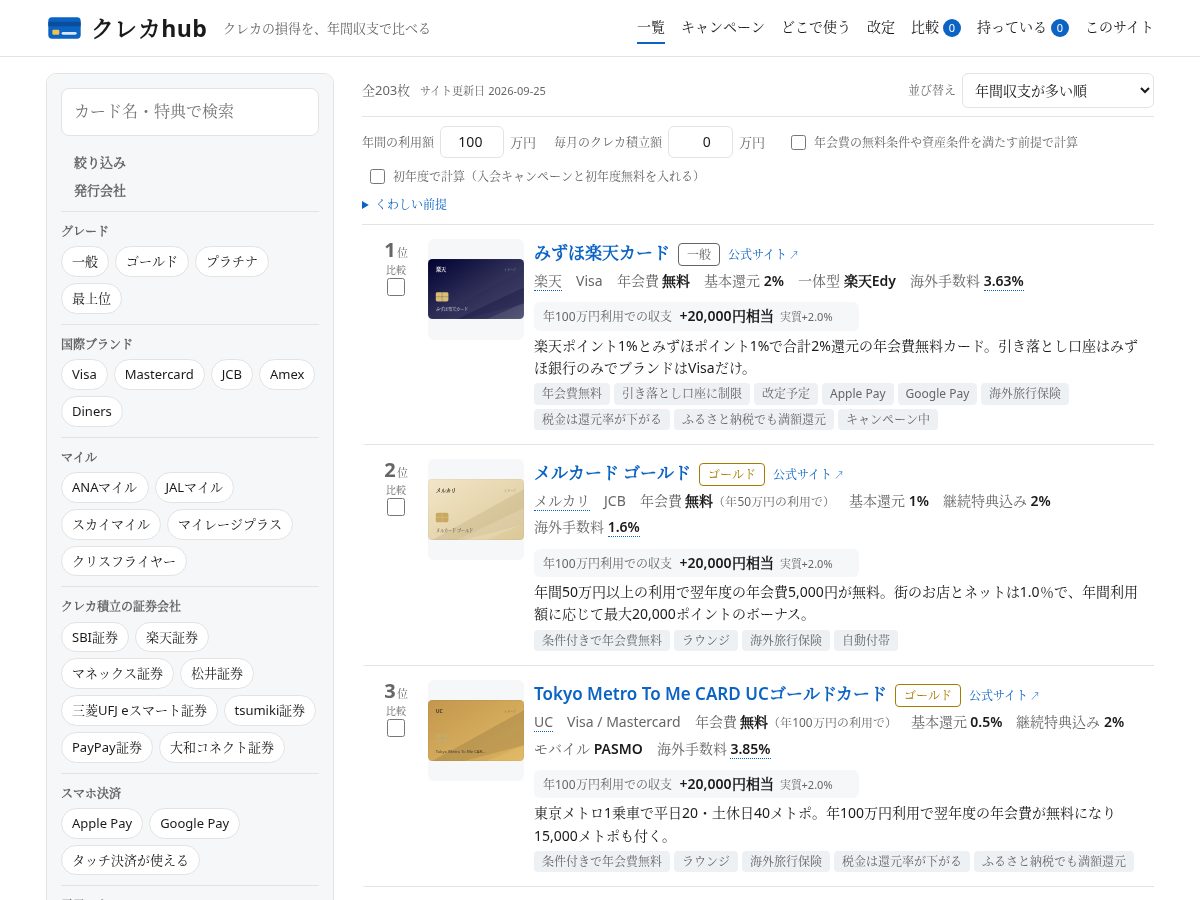
Task: Filter by プラチナ grade
Action: (232, 262)
